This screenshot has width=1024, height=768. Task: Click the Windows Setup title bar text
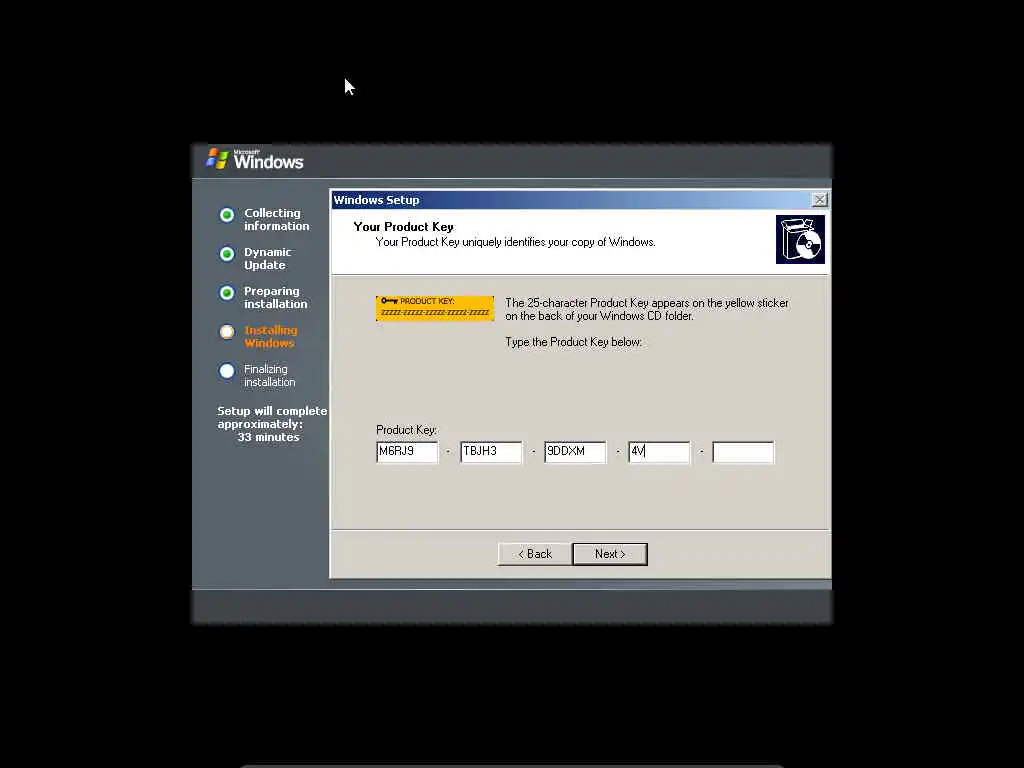377,200
